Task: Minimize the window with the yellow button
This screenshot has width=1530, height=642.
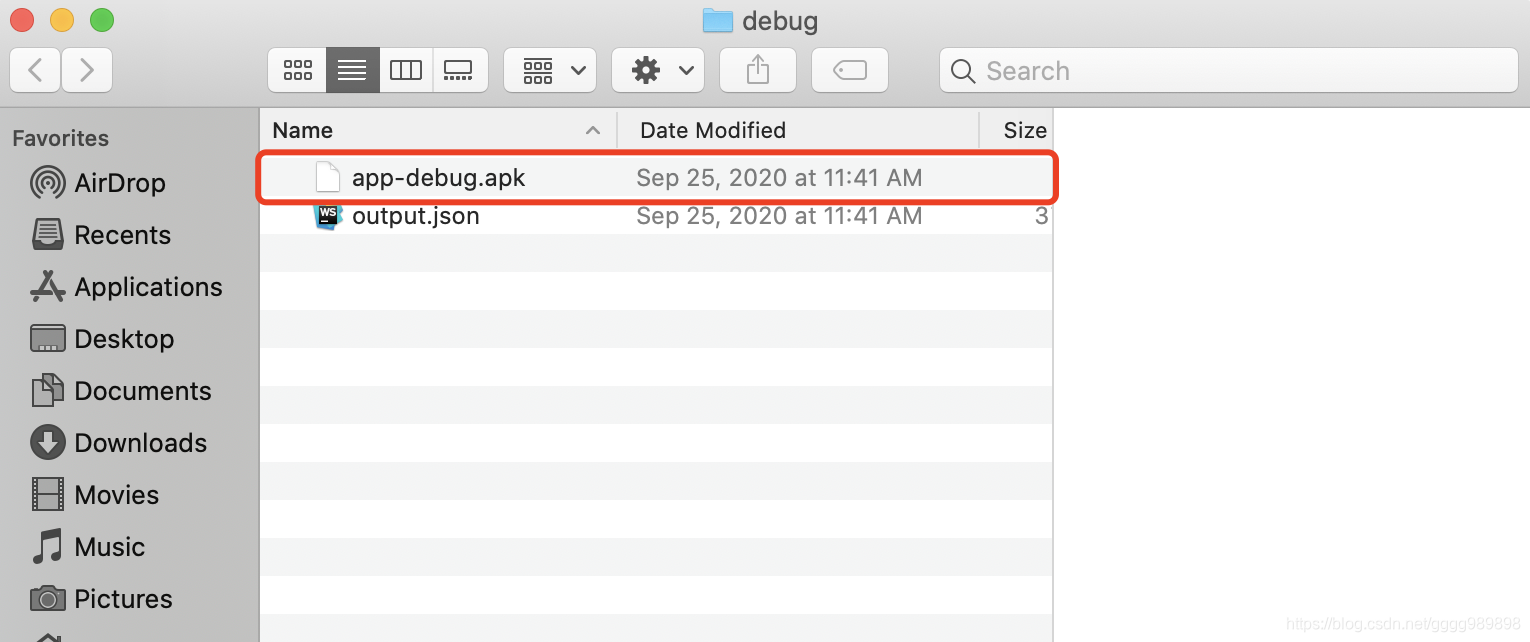Action: [x=62, y=20]
